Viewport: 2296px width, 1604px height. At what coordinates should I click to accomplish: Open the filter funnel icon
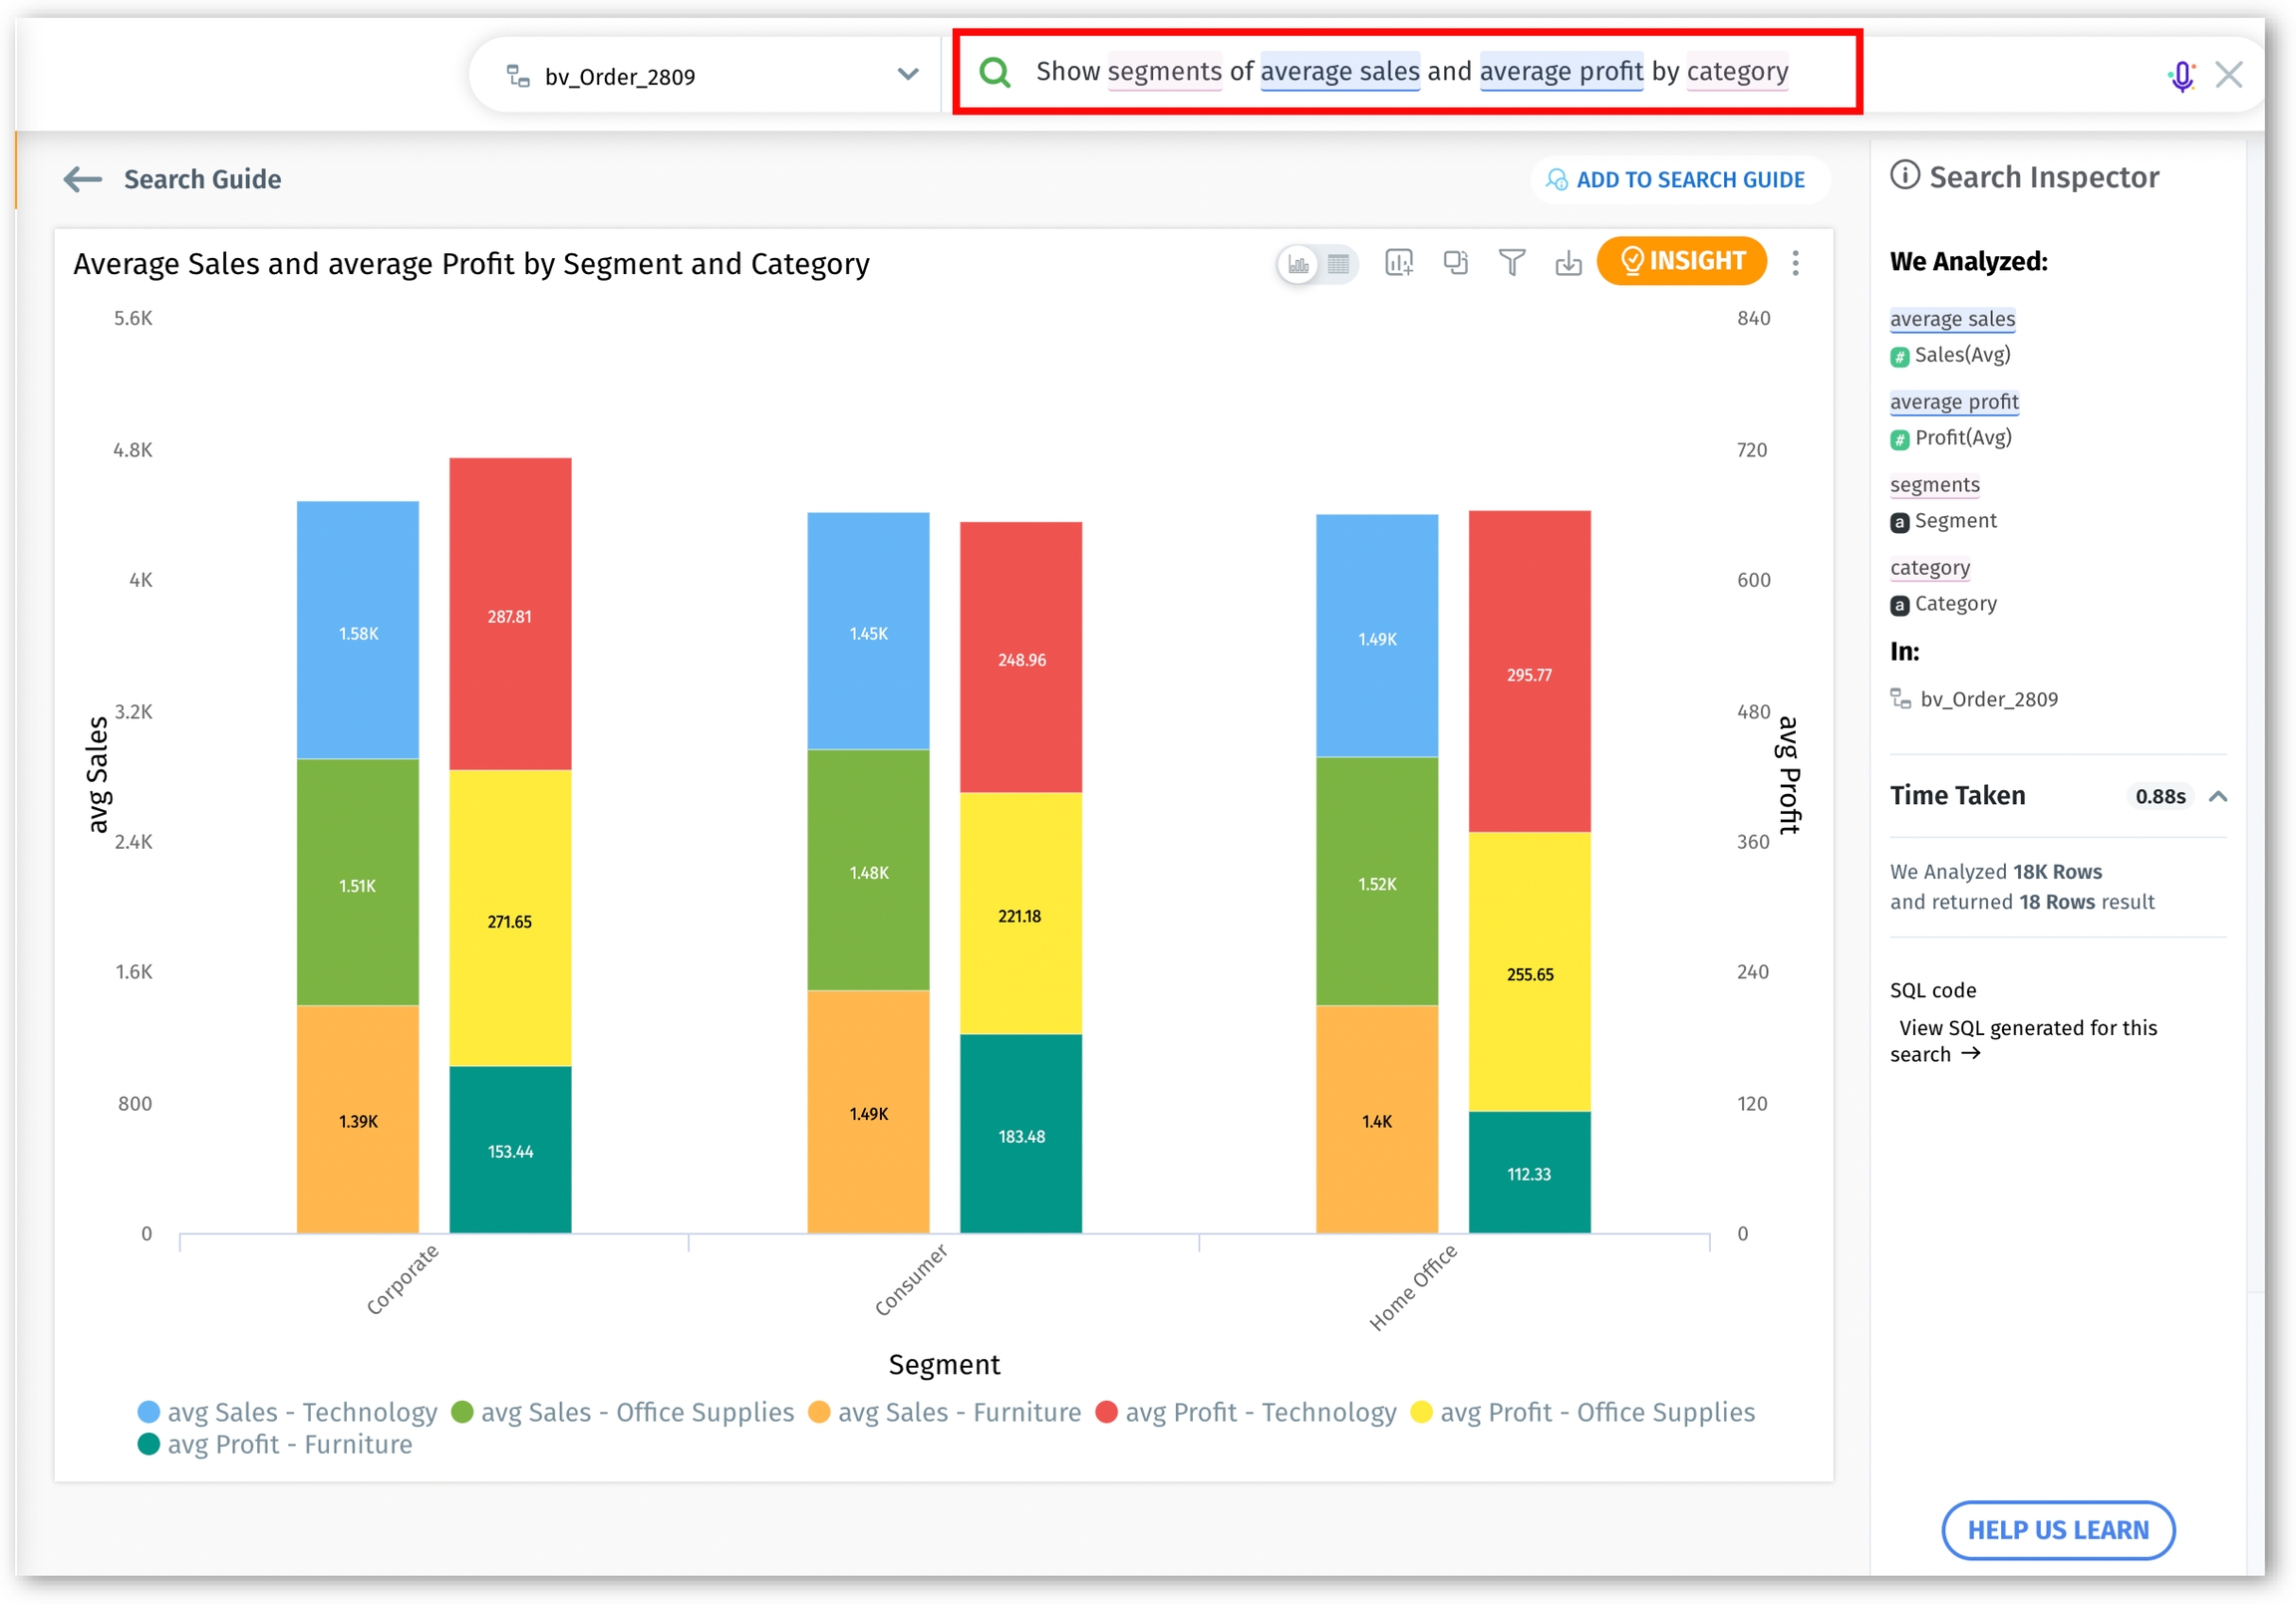pos(1512,263)
